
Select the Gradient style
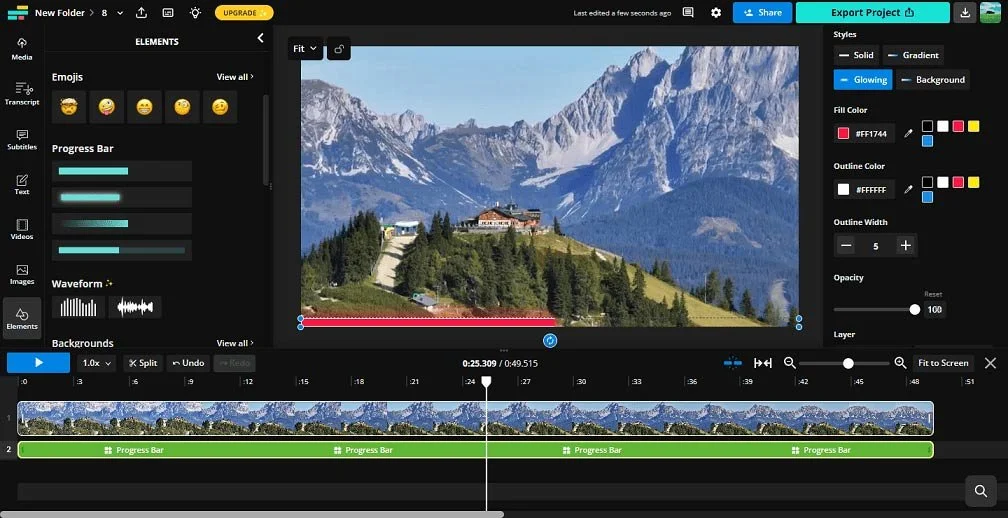(914, 55)
